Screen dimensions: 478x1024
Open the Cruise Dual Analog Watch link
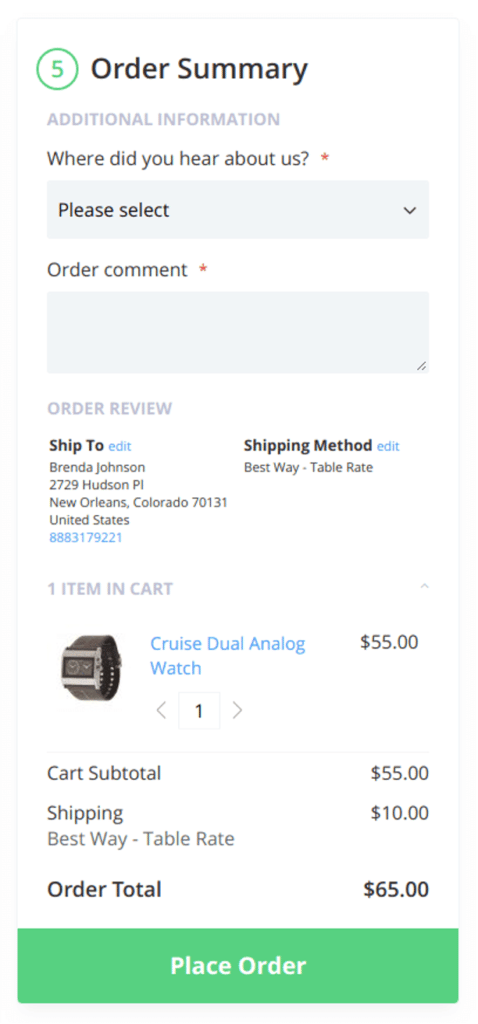227,656
